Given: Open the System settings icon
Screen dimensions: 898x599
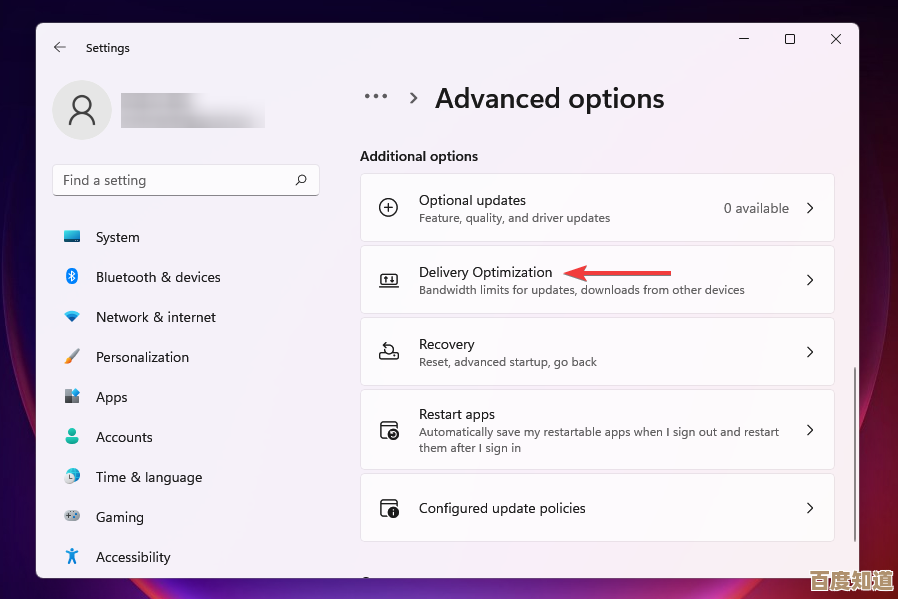Looking at the screenshot, I should click(x=72, y=237).
